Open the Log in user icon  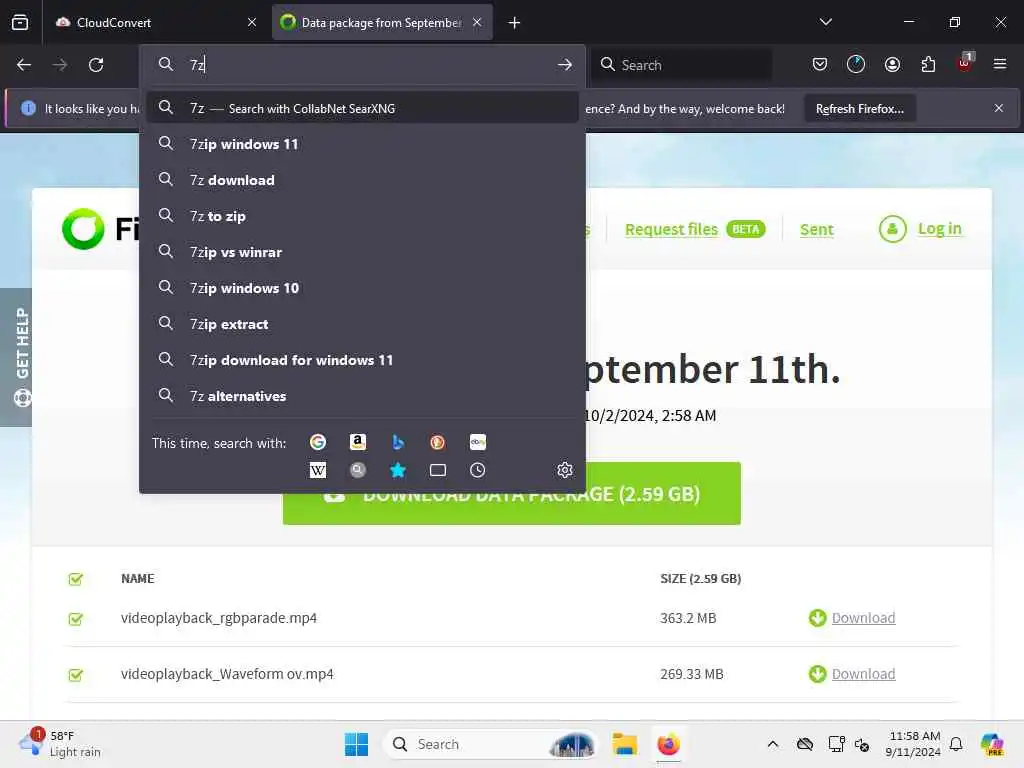pos(893,229)
